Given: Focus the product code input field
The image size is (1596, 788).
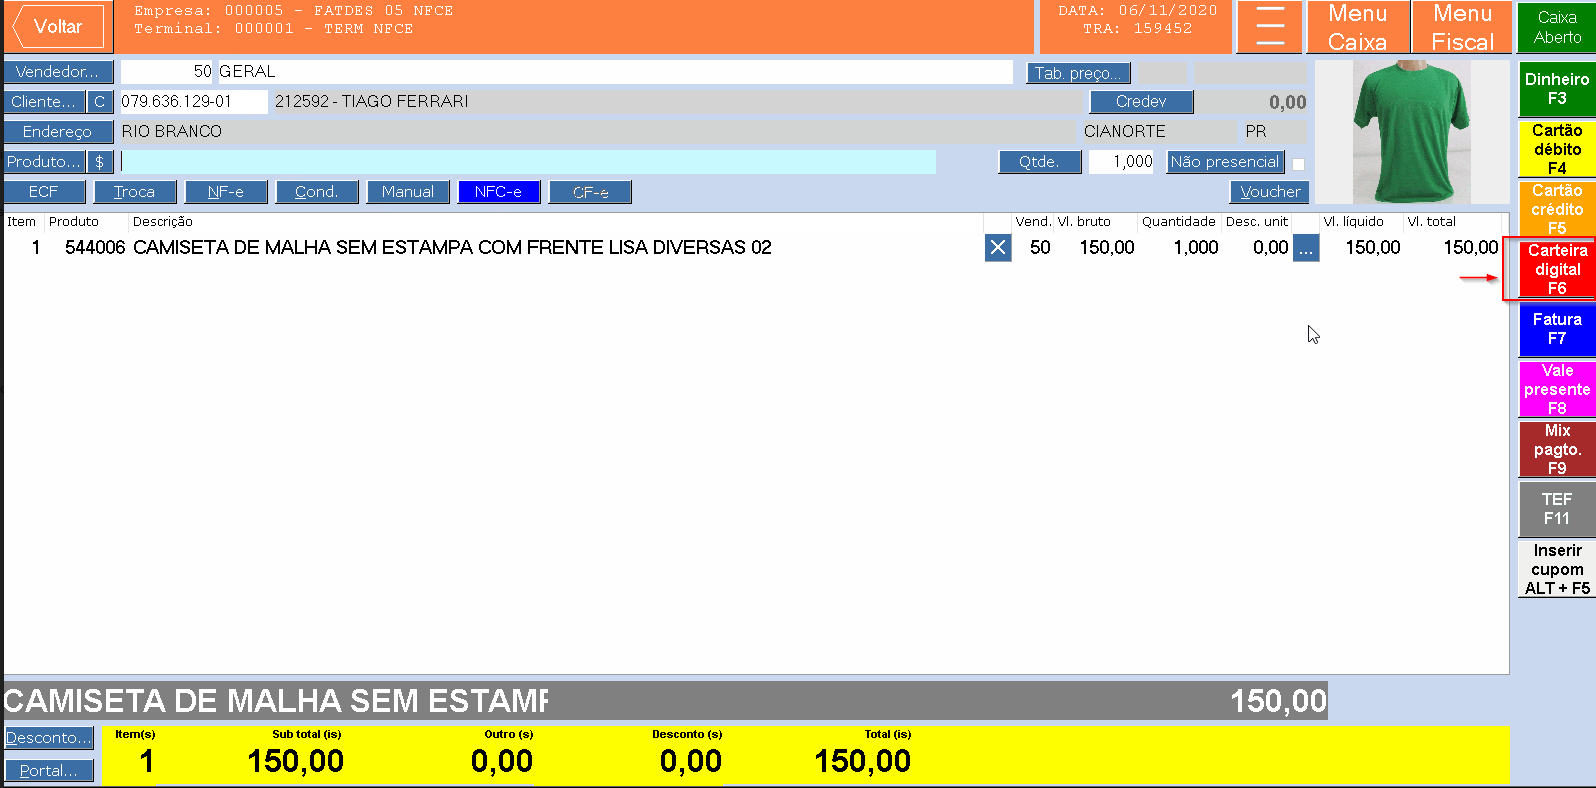Looking at the screenshot, I should pyautogui.click(x=528, y=162).
